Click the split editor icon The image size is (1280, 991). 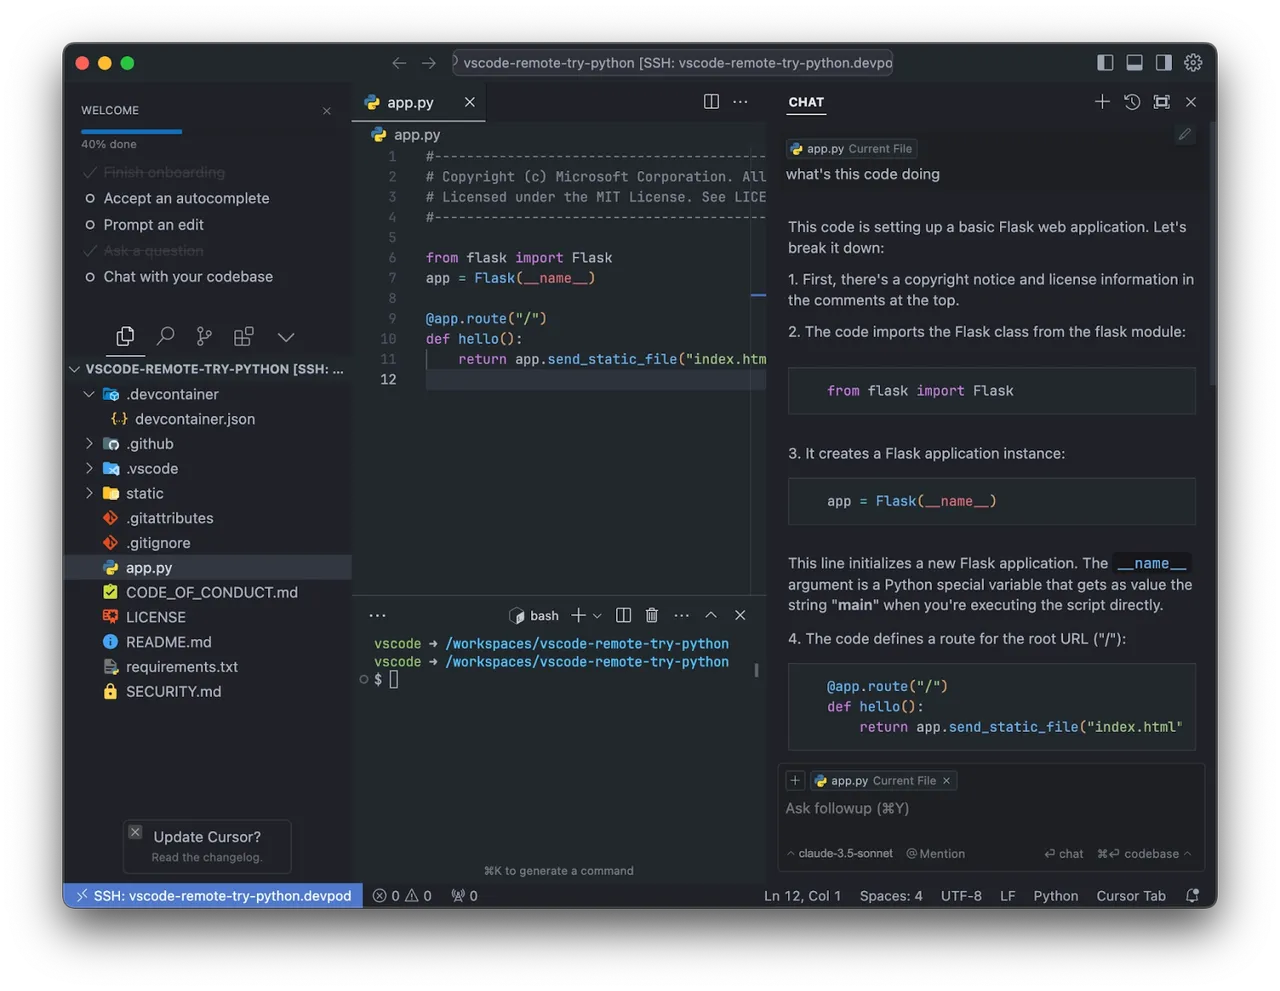tap(711, 102)
